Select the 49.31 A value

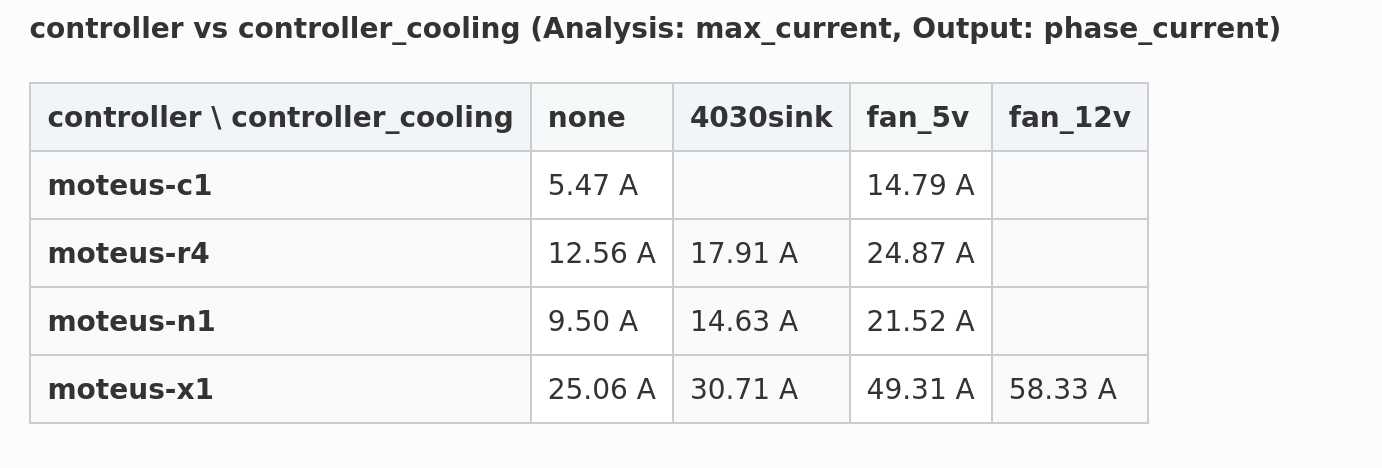(920, 390)
